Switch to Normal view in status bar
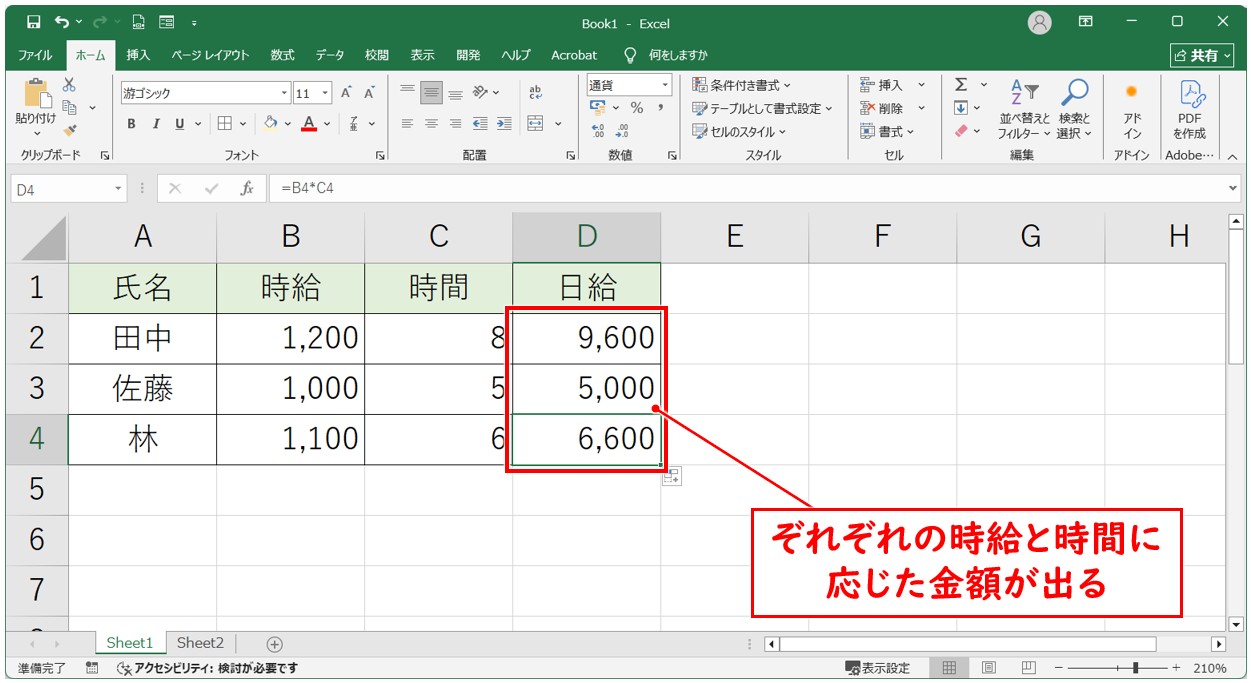This screenshot has width=1251, height=683. click(949, 668)
